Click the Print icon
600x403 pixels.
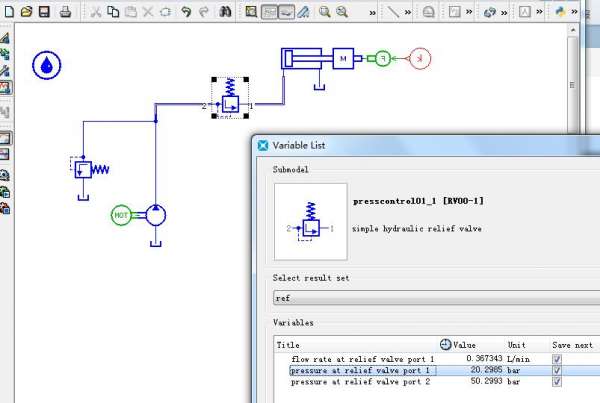pos(65,12)
